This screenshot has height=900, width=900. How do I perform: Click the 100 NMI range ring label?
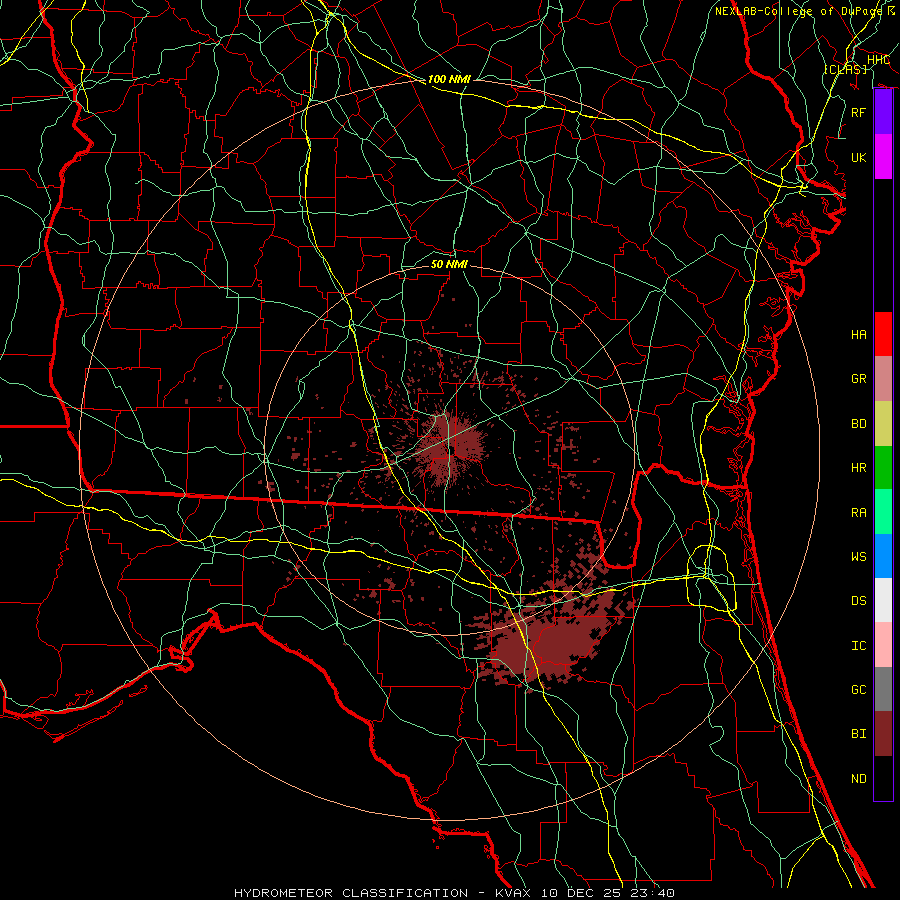(x=449, y=79)
